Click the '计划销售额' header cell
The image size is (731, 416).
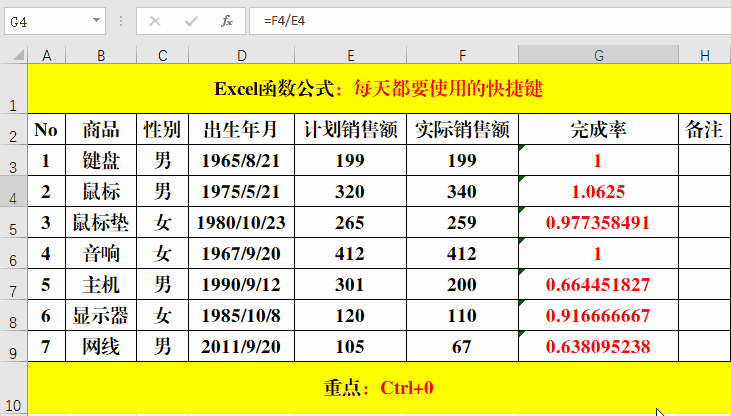pos(351,129)
